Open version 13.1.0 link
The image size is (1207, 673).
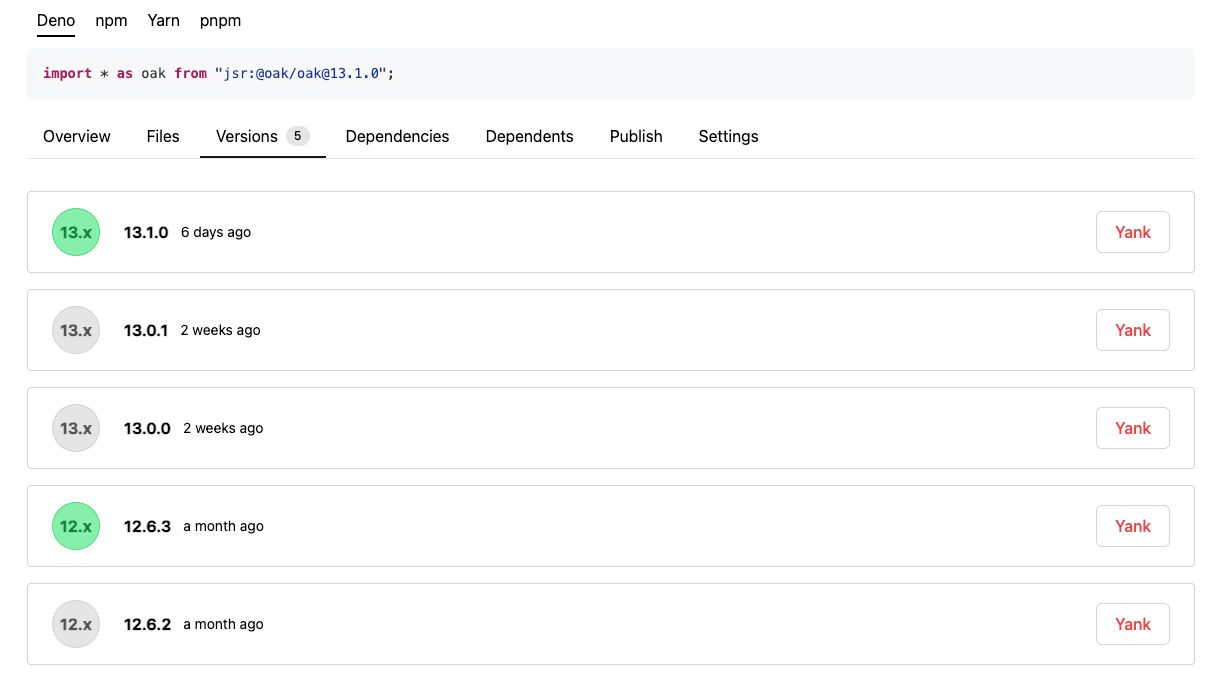tap(146, 232)
